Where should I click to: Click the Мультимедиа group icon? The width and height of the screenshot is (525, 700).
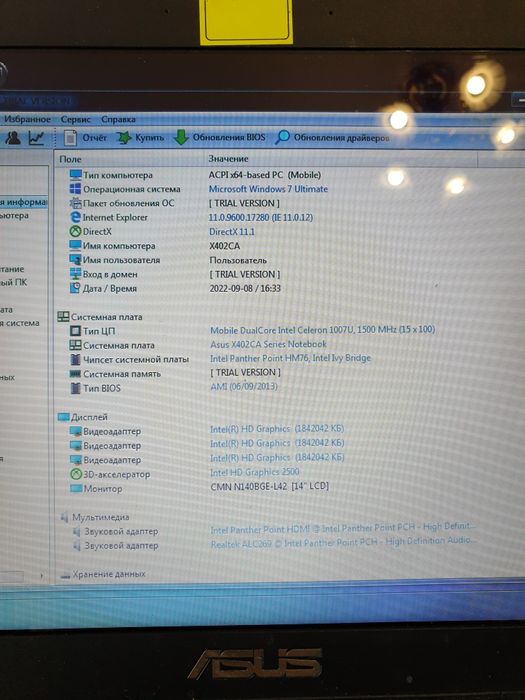coord(65,517)
